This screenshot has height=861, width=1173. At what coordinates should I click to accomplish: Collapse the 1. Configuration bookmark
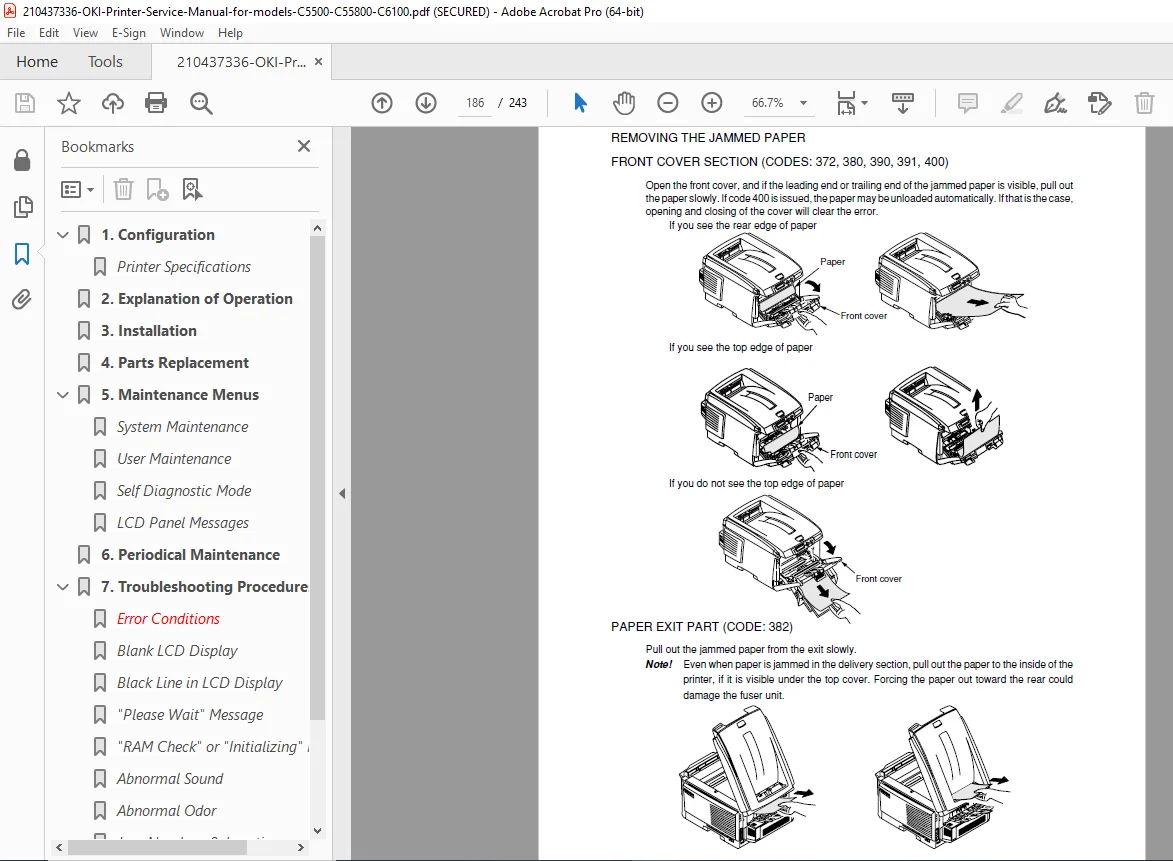63,235
